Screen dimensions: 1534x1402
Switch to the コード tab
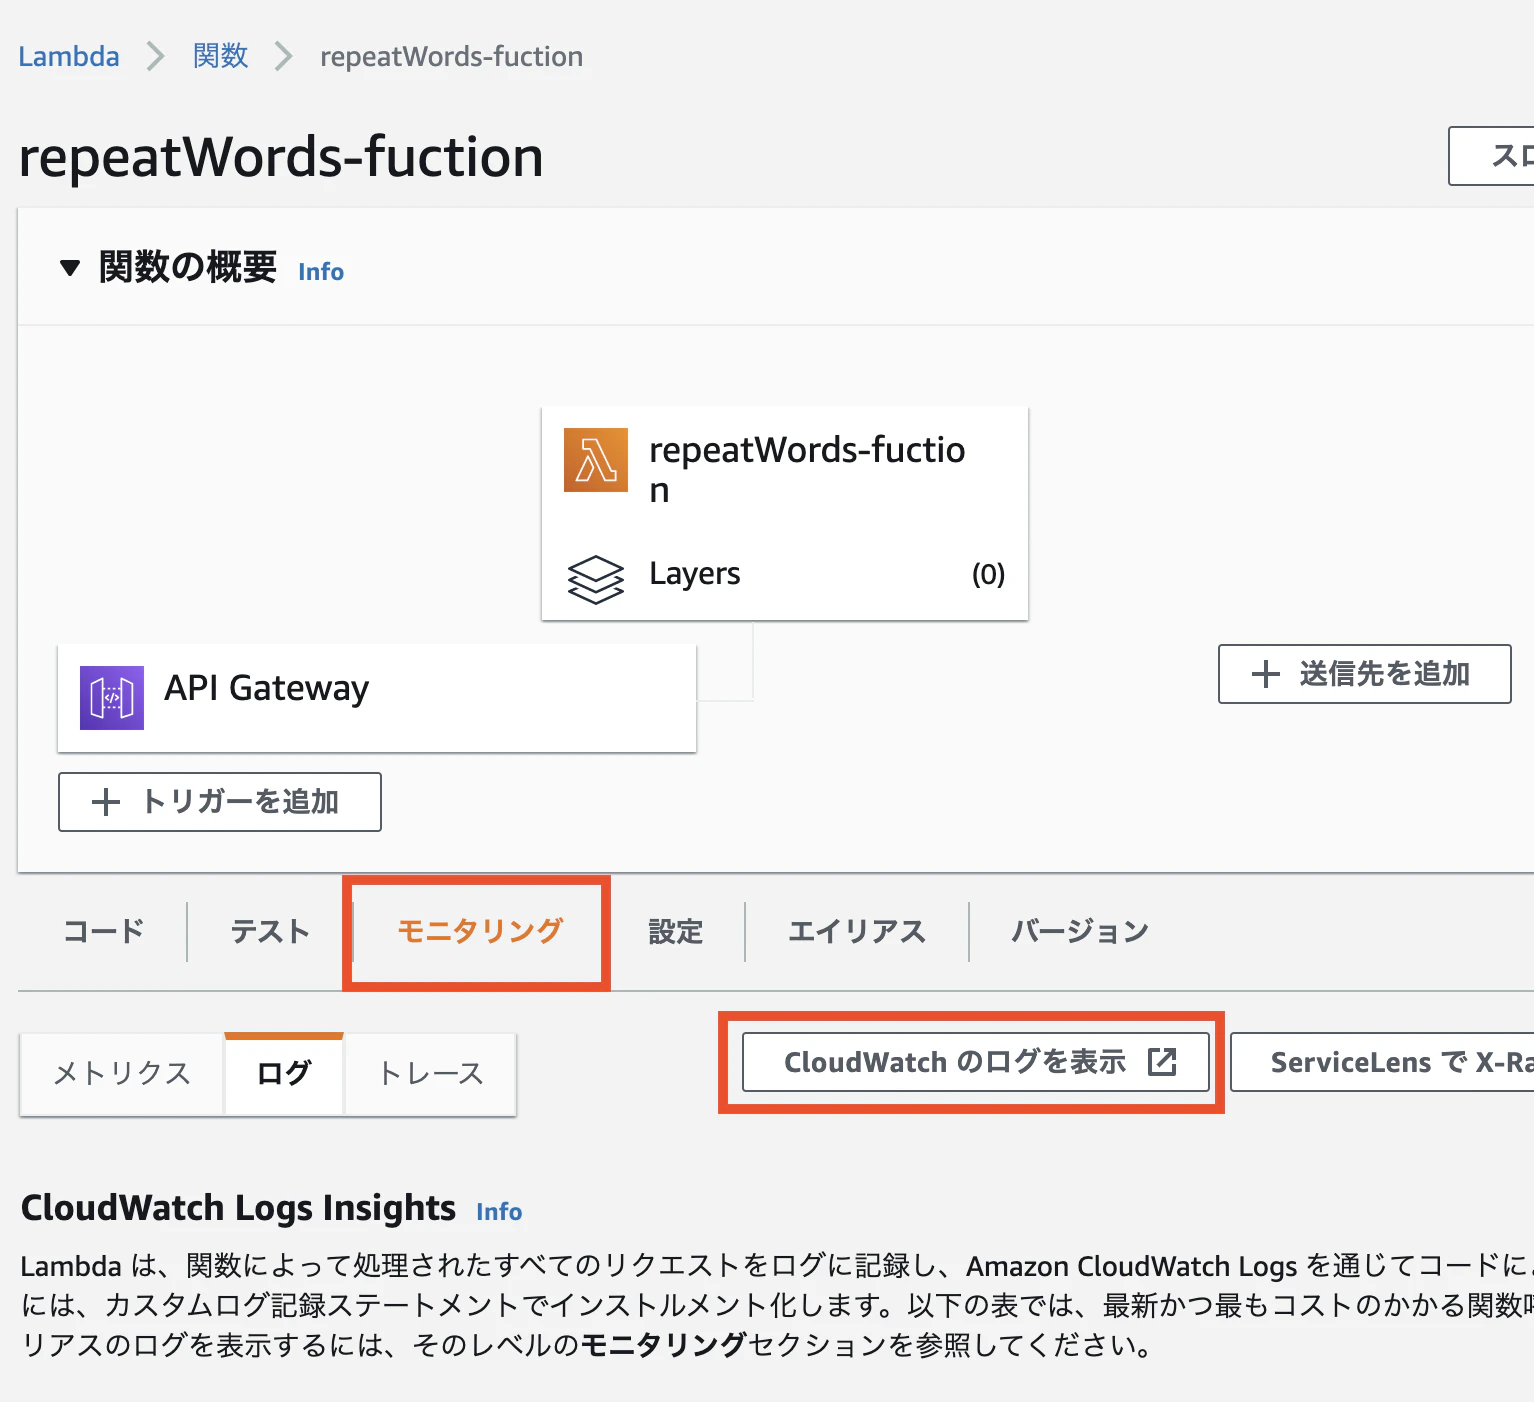[104, 932]
